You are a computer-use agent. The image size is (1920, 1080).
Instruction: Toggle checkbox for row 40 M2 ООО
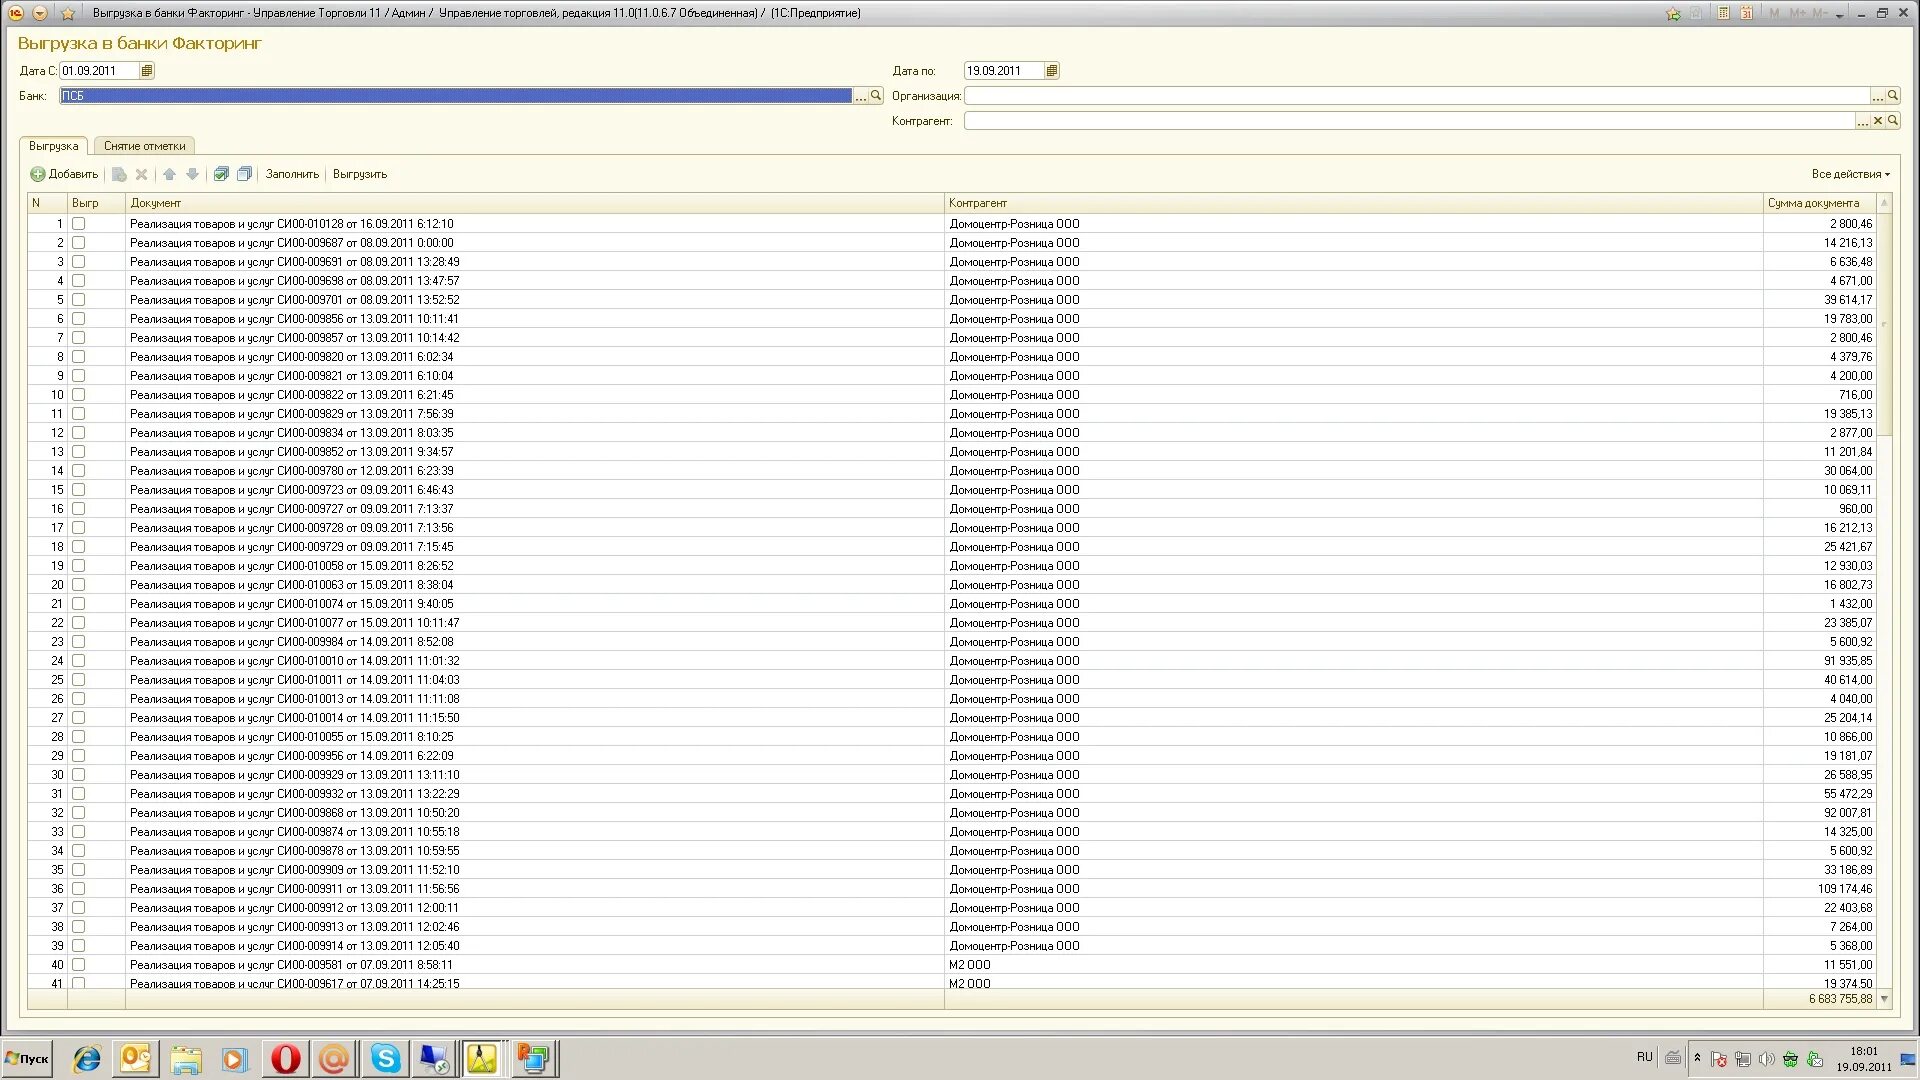click(79, 965)
